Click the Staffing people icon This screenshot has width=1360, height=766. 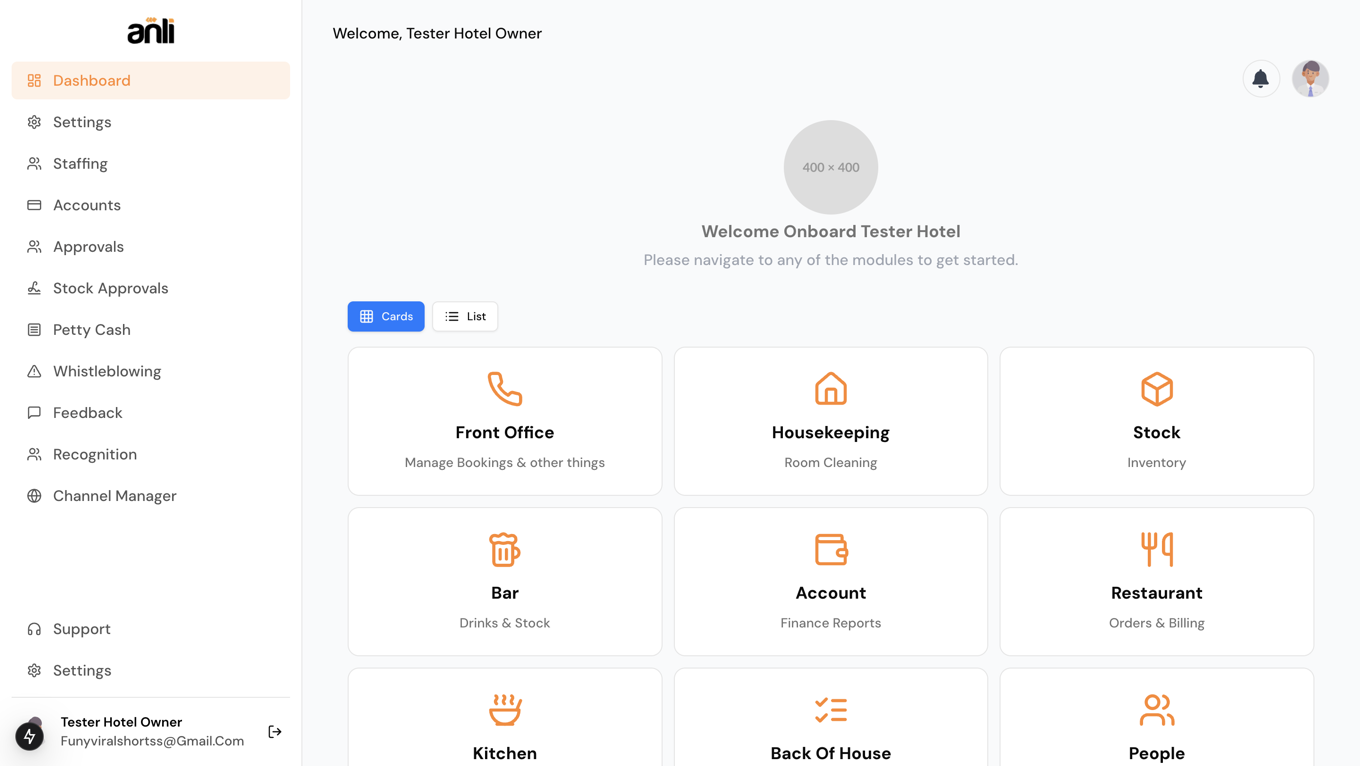coord(34,164)
